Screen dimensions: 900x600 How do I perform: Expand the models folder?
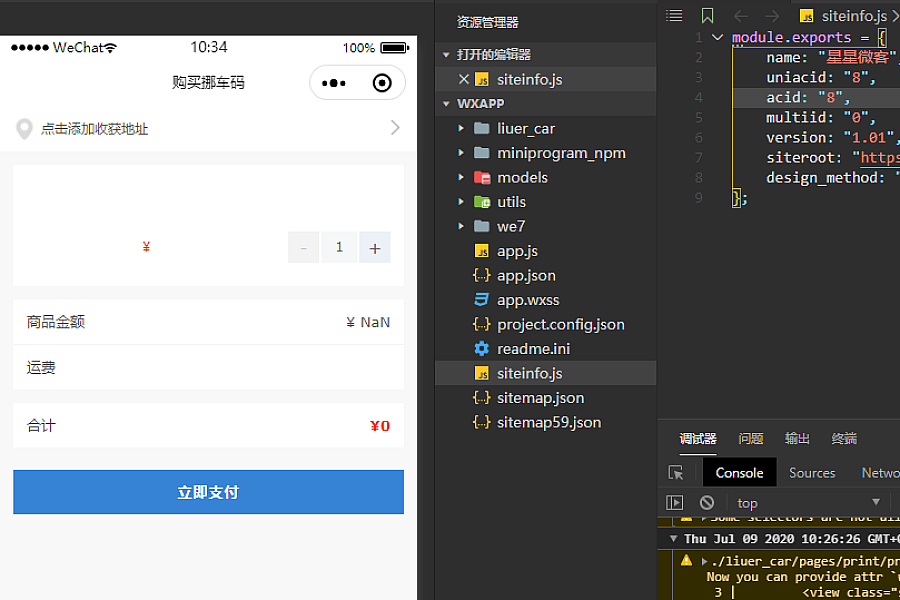[x=461, y=177]
